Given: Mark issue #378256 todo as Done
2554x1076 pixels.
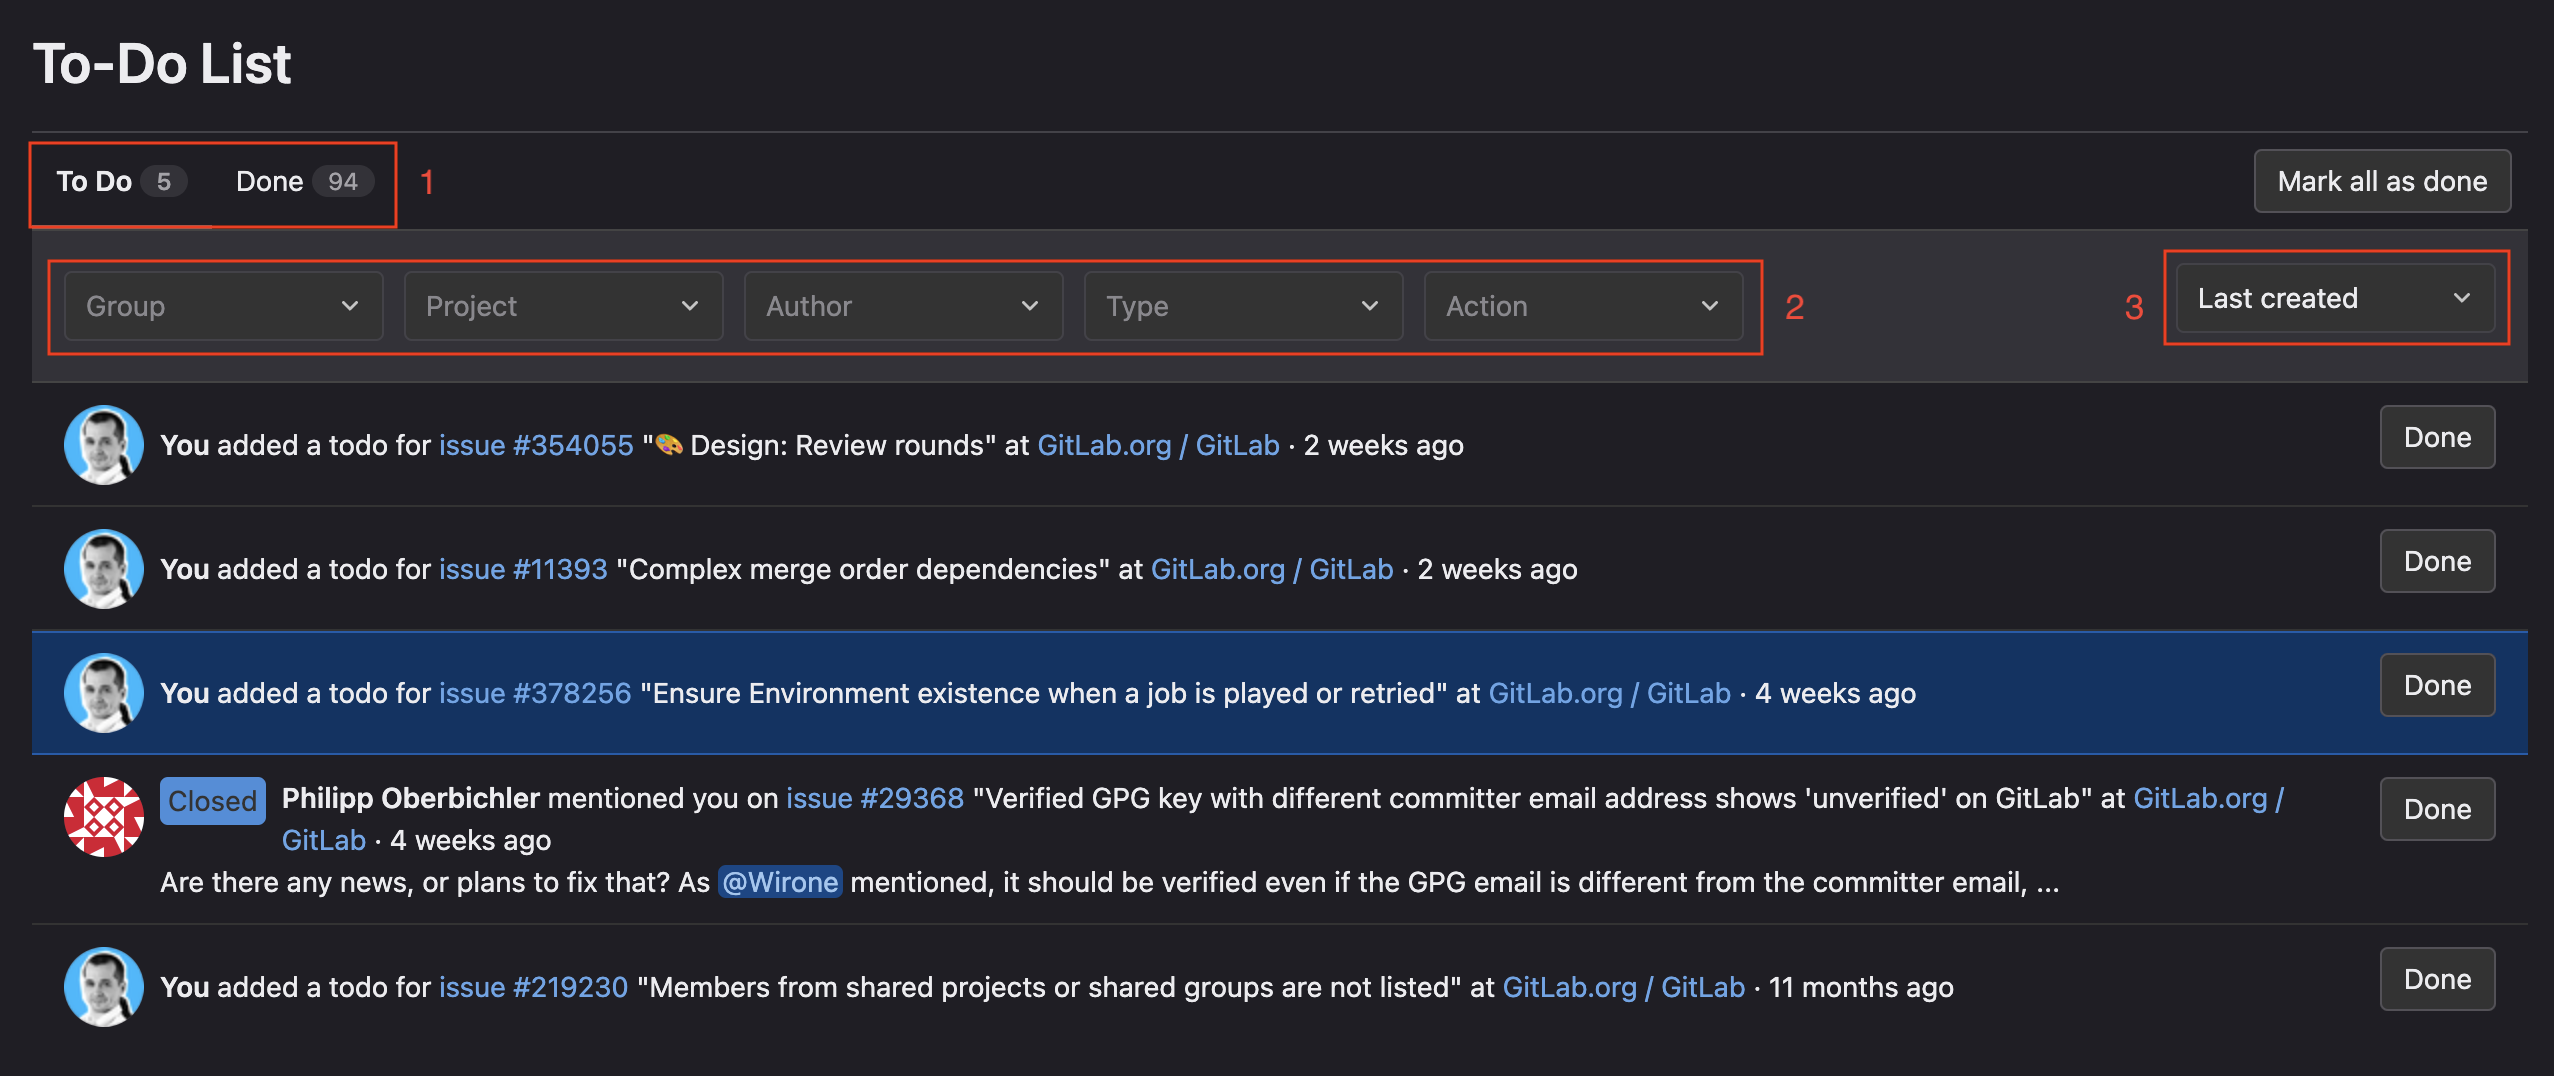Looking at the screenshot, I should click(2437, 685).
